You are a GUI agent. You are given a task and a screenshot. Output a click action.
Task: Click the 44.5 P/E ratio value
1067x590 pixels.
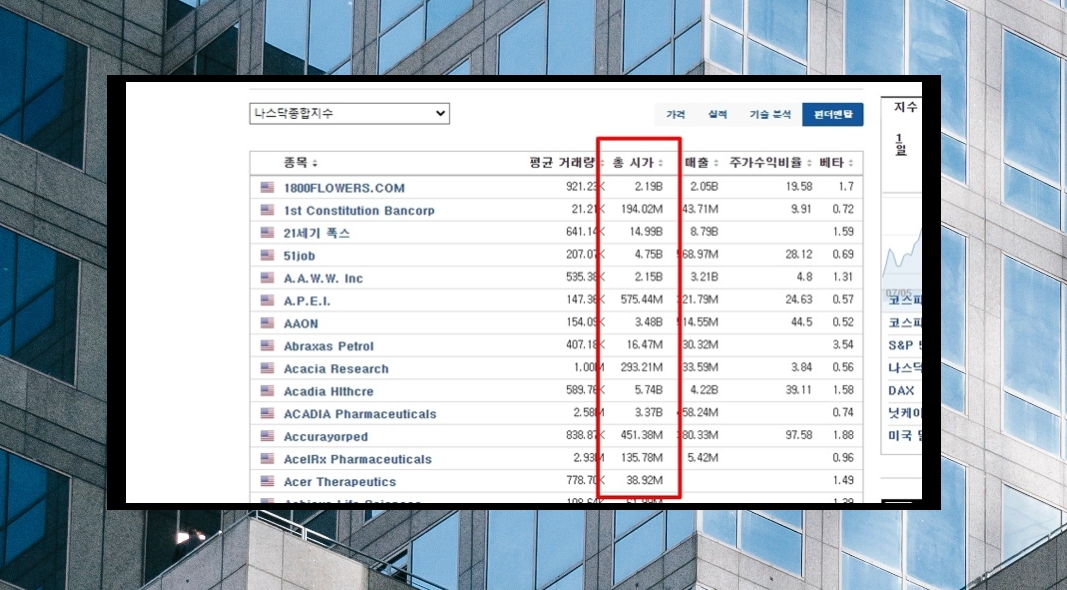[801, 322]
